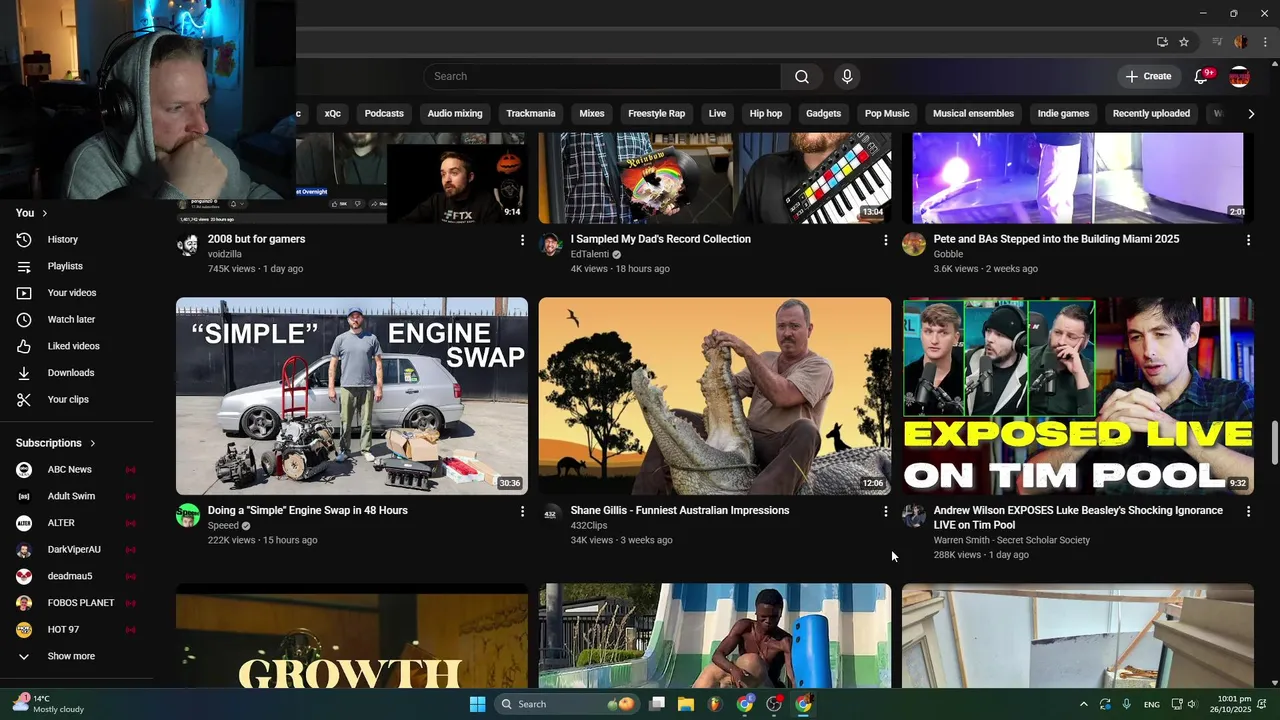Image resolution: width=1280 pixels, height=720 pixels.
Task: Click the Create button
Action: coord(1148,77)
